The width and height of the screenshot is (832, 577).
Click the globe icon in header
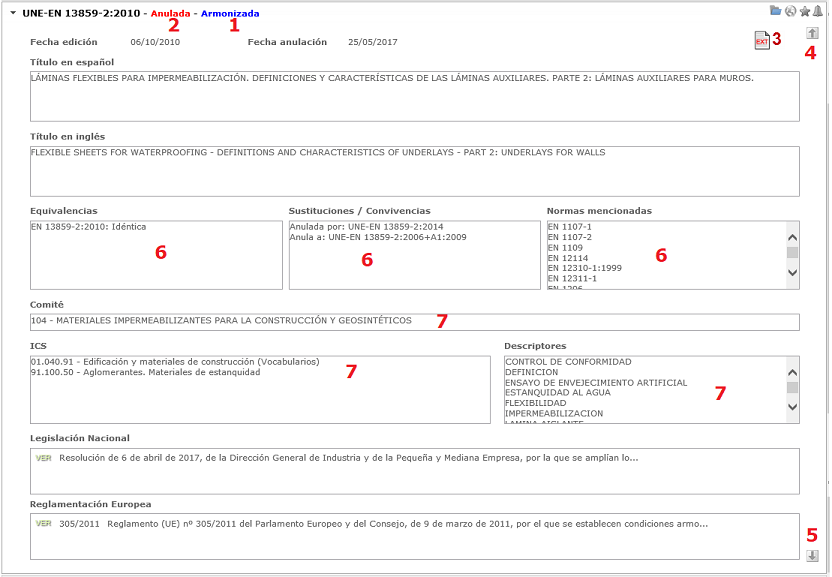pos(789,11)
